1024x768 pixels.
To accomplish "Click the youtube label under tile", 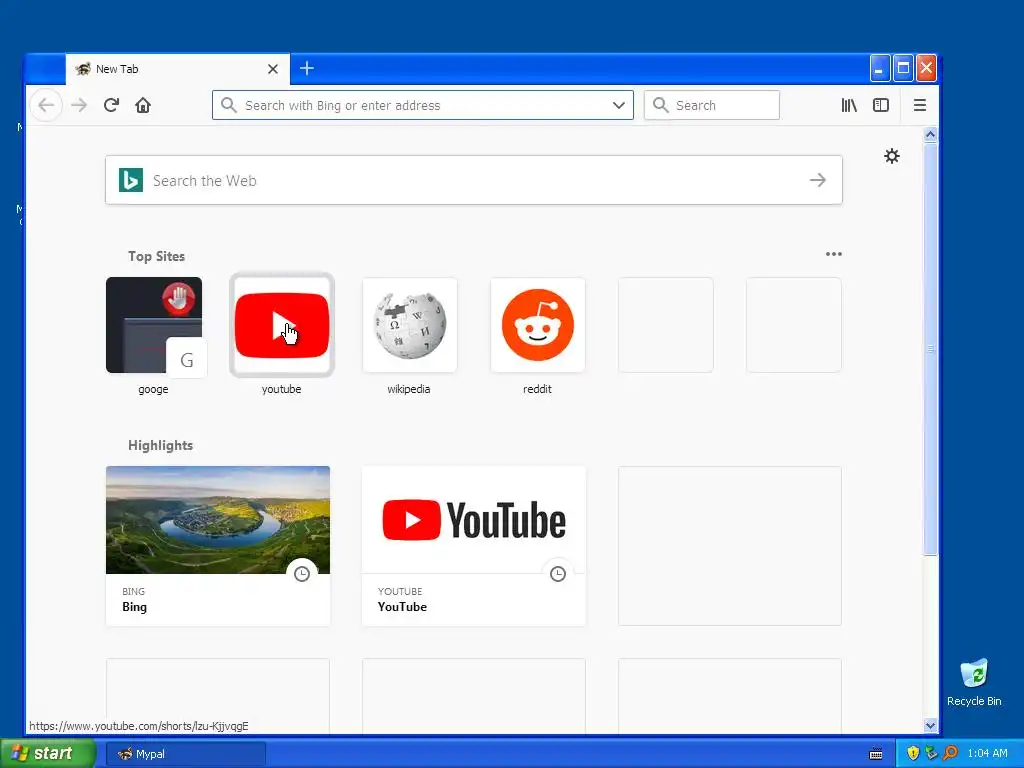I will point(281,389).
